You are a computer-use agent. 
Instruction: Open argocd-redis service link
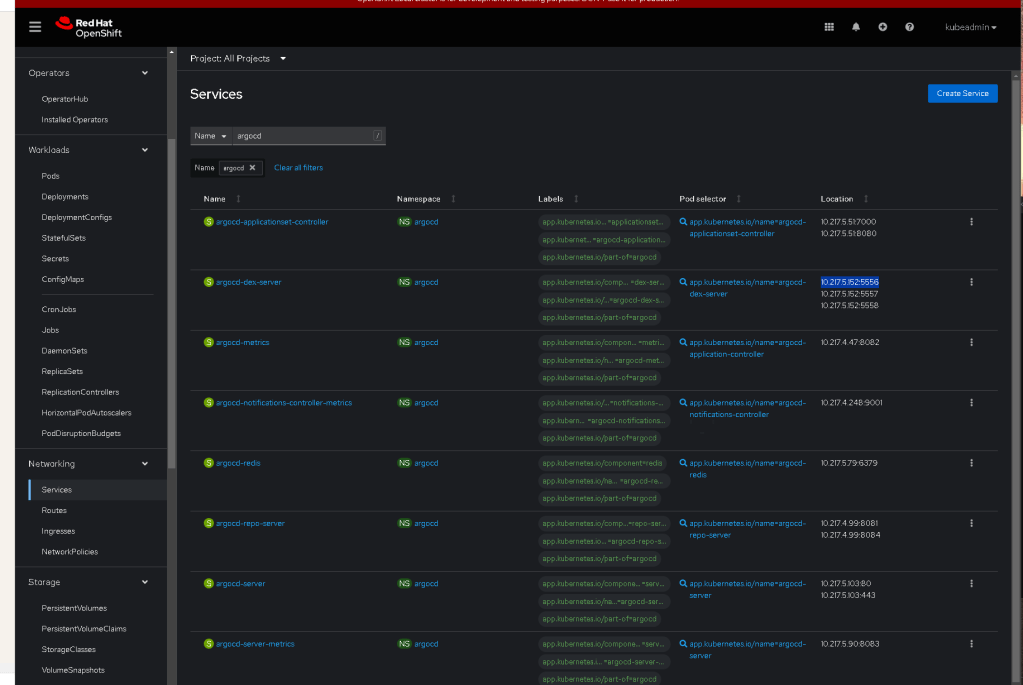pos(238,463)
